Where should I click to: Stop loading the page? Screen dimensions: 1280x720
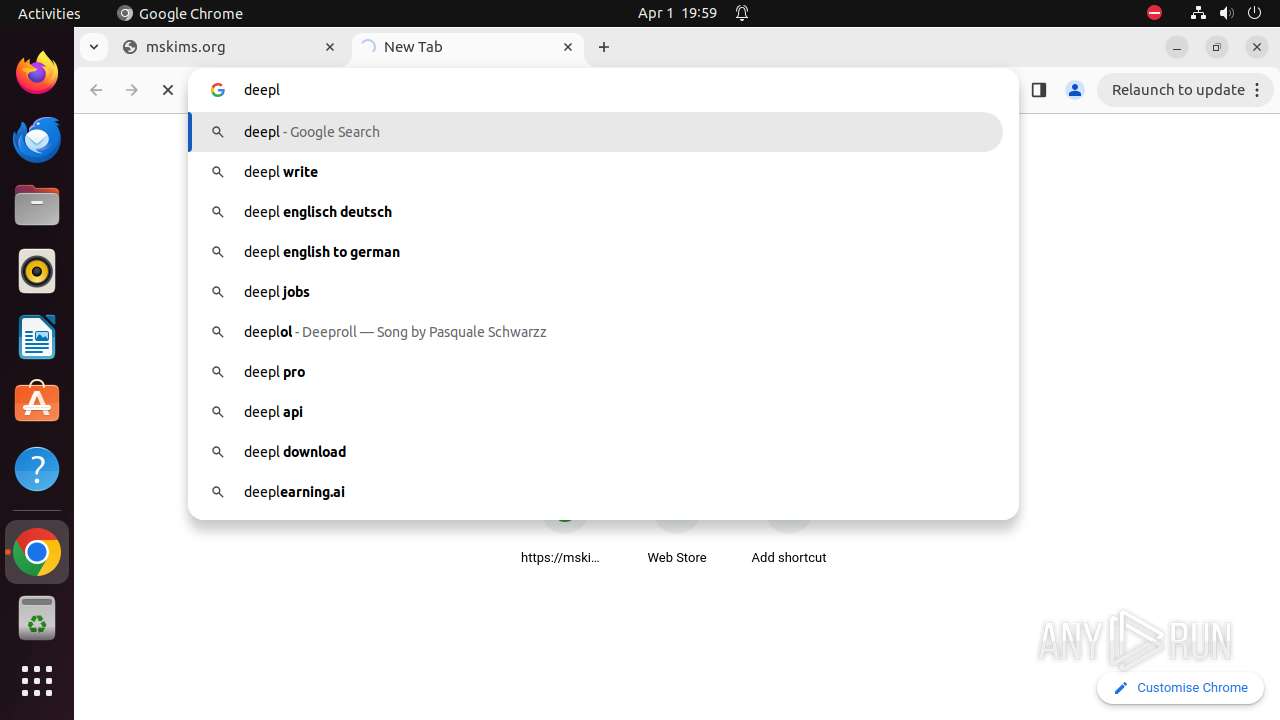pos(168,90)
